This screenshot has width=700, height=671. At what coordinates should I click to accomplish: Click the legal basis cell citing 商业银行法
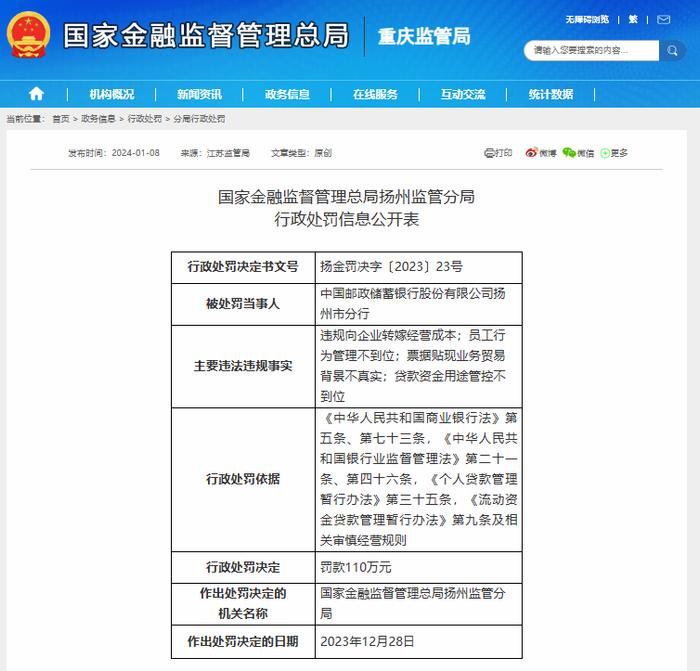point(419,479)
